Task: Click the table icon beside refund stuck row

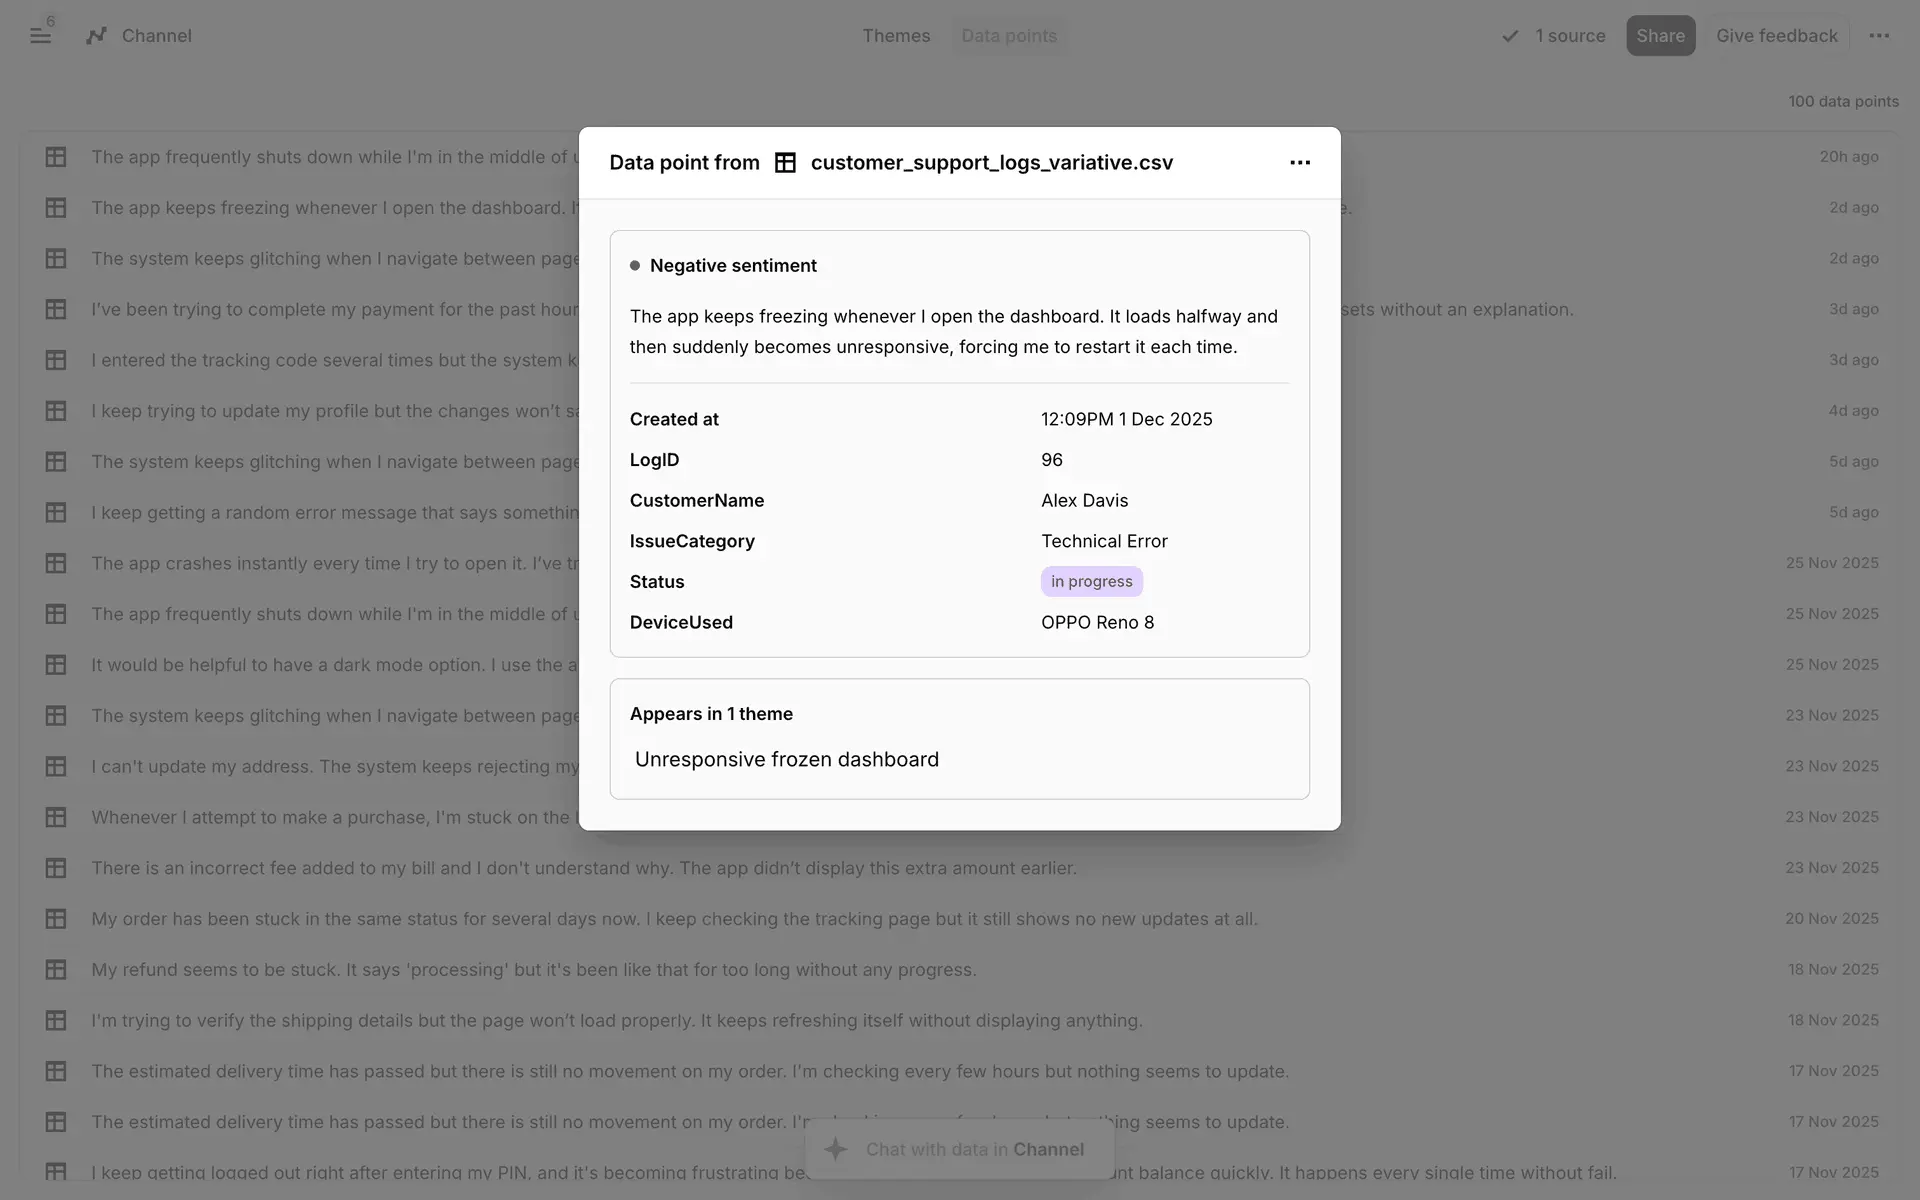Action: pyautogui.click(x=56, y=970)
